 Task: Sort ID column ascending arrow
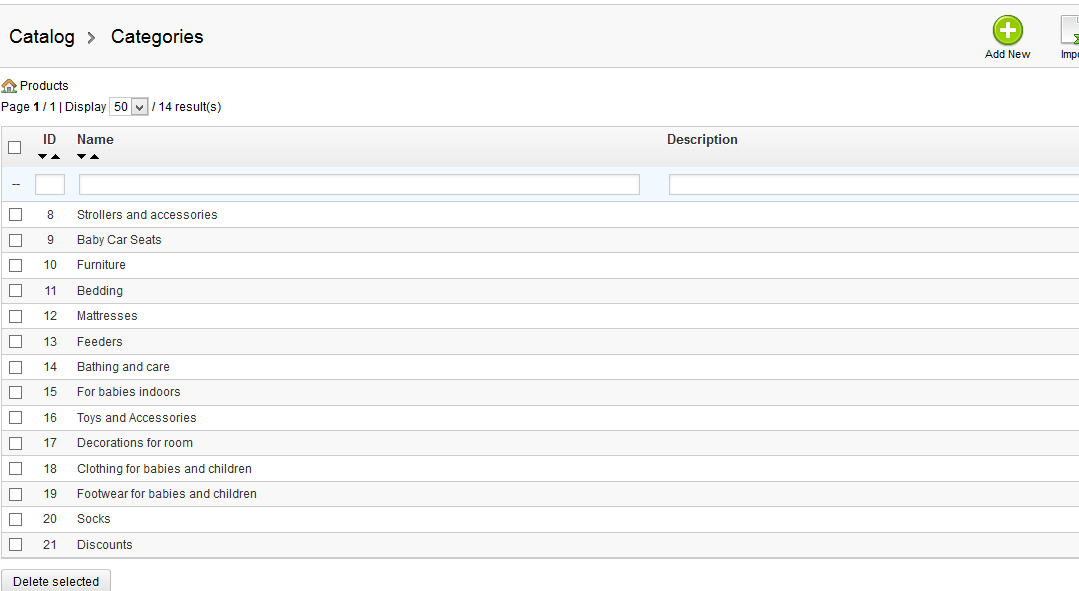(56, 157)
